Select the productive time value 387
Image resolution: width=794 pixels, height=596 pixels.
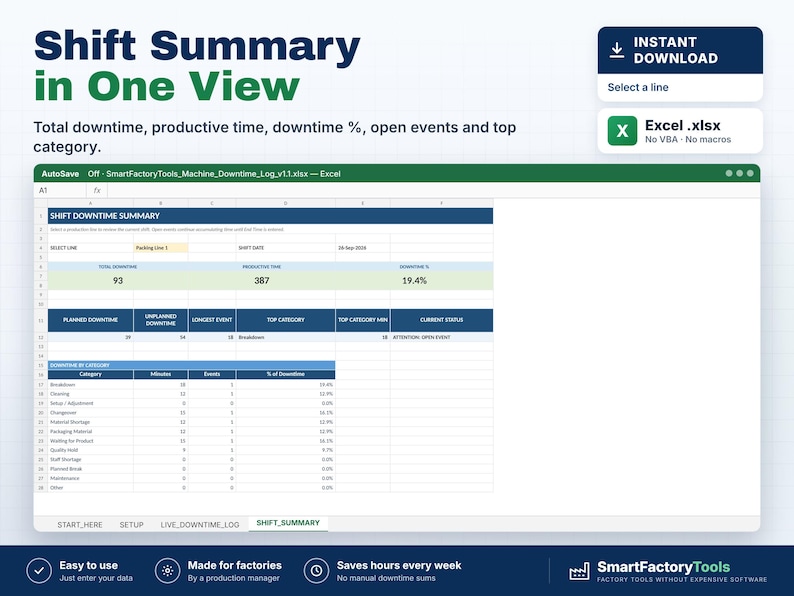click(261, 281)
